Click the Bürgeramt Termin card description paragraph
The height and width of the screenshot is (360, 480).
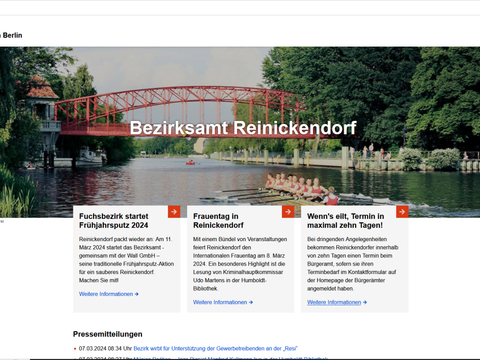click(x=353, y=264)
